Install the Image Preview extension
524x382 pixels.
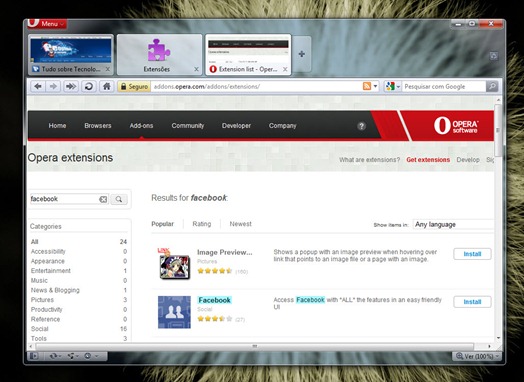[472, 254]
